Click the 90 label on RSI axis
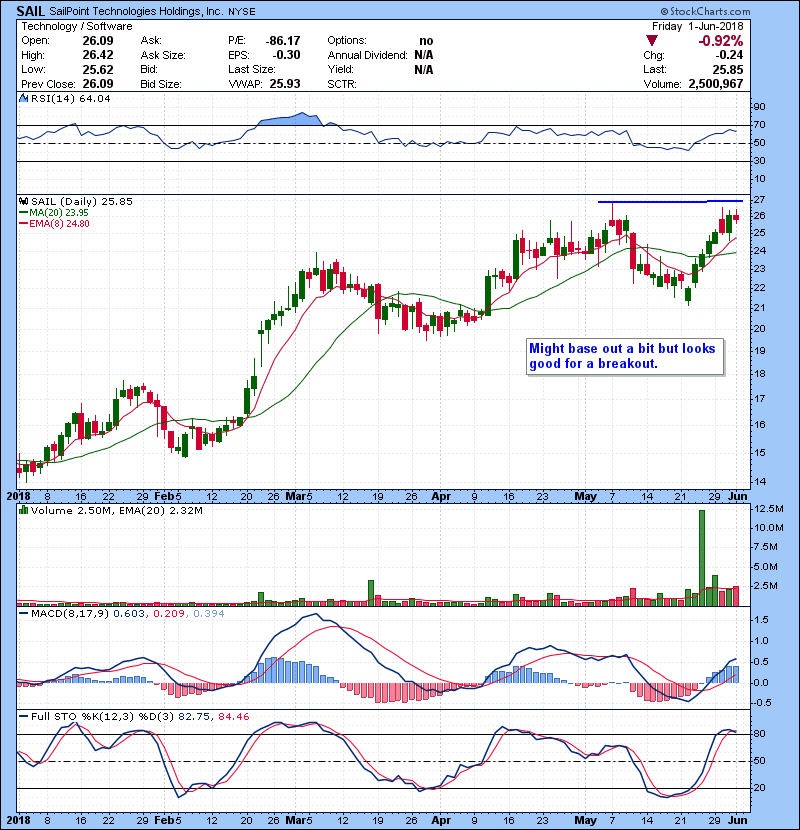 click(759, 107)
